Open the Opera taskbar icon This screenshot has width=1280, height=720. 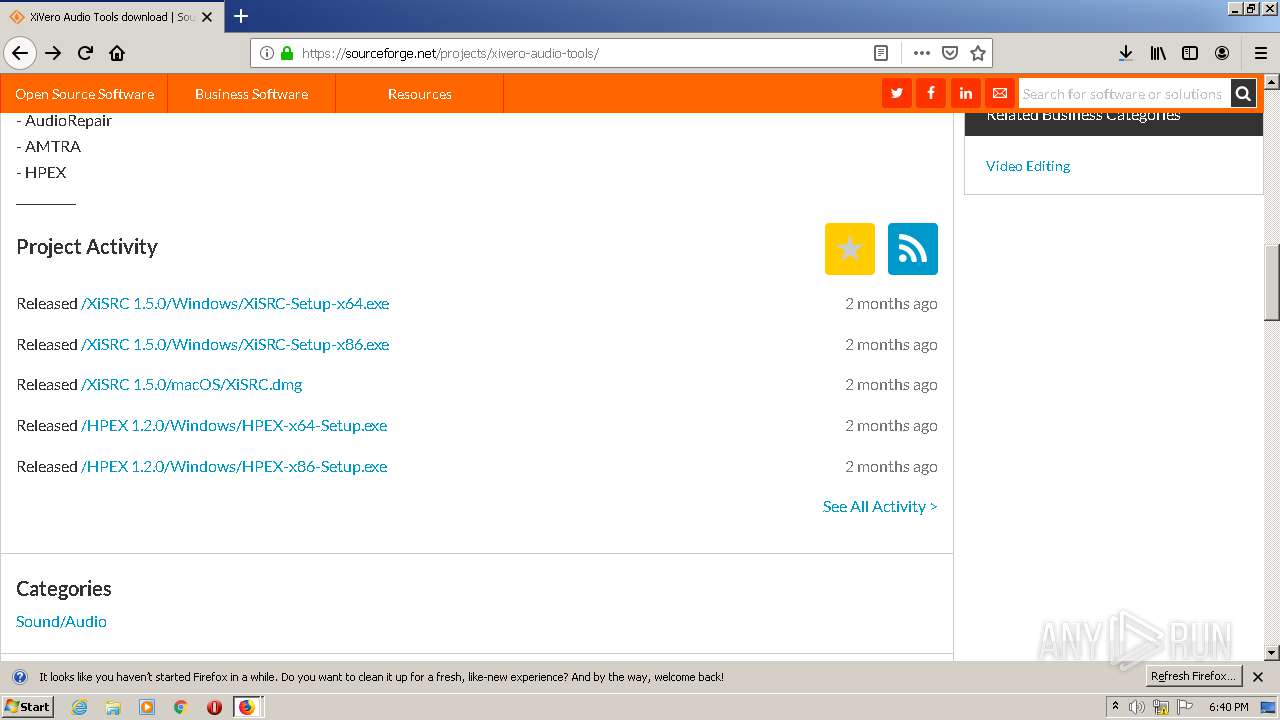[x=214, y=707]
